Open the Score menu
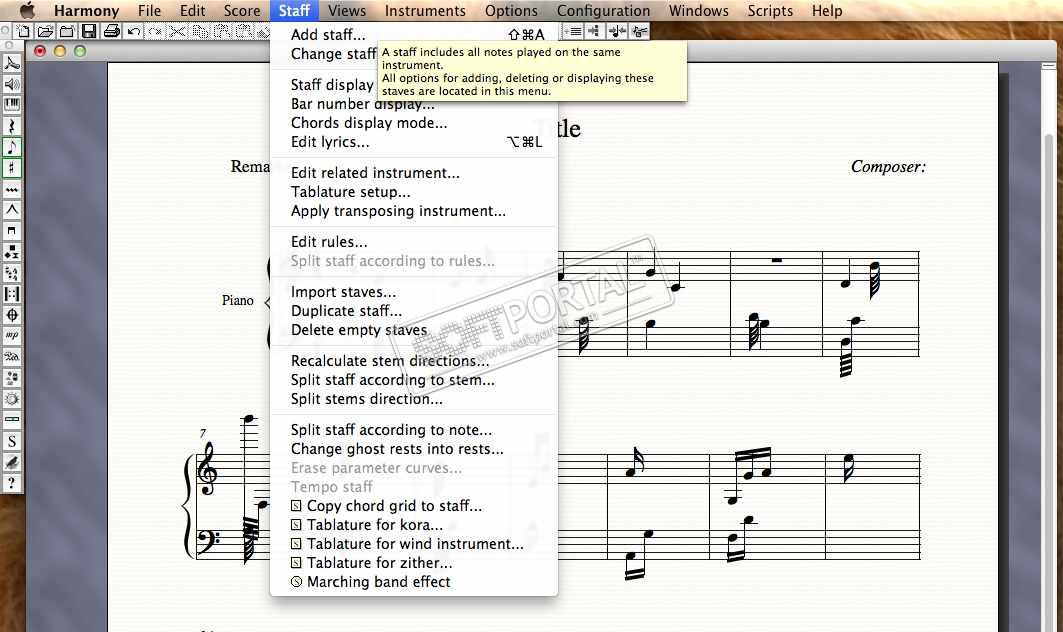 [x=242, y=11]
